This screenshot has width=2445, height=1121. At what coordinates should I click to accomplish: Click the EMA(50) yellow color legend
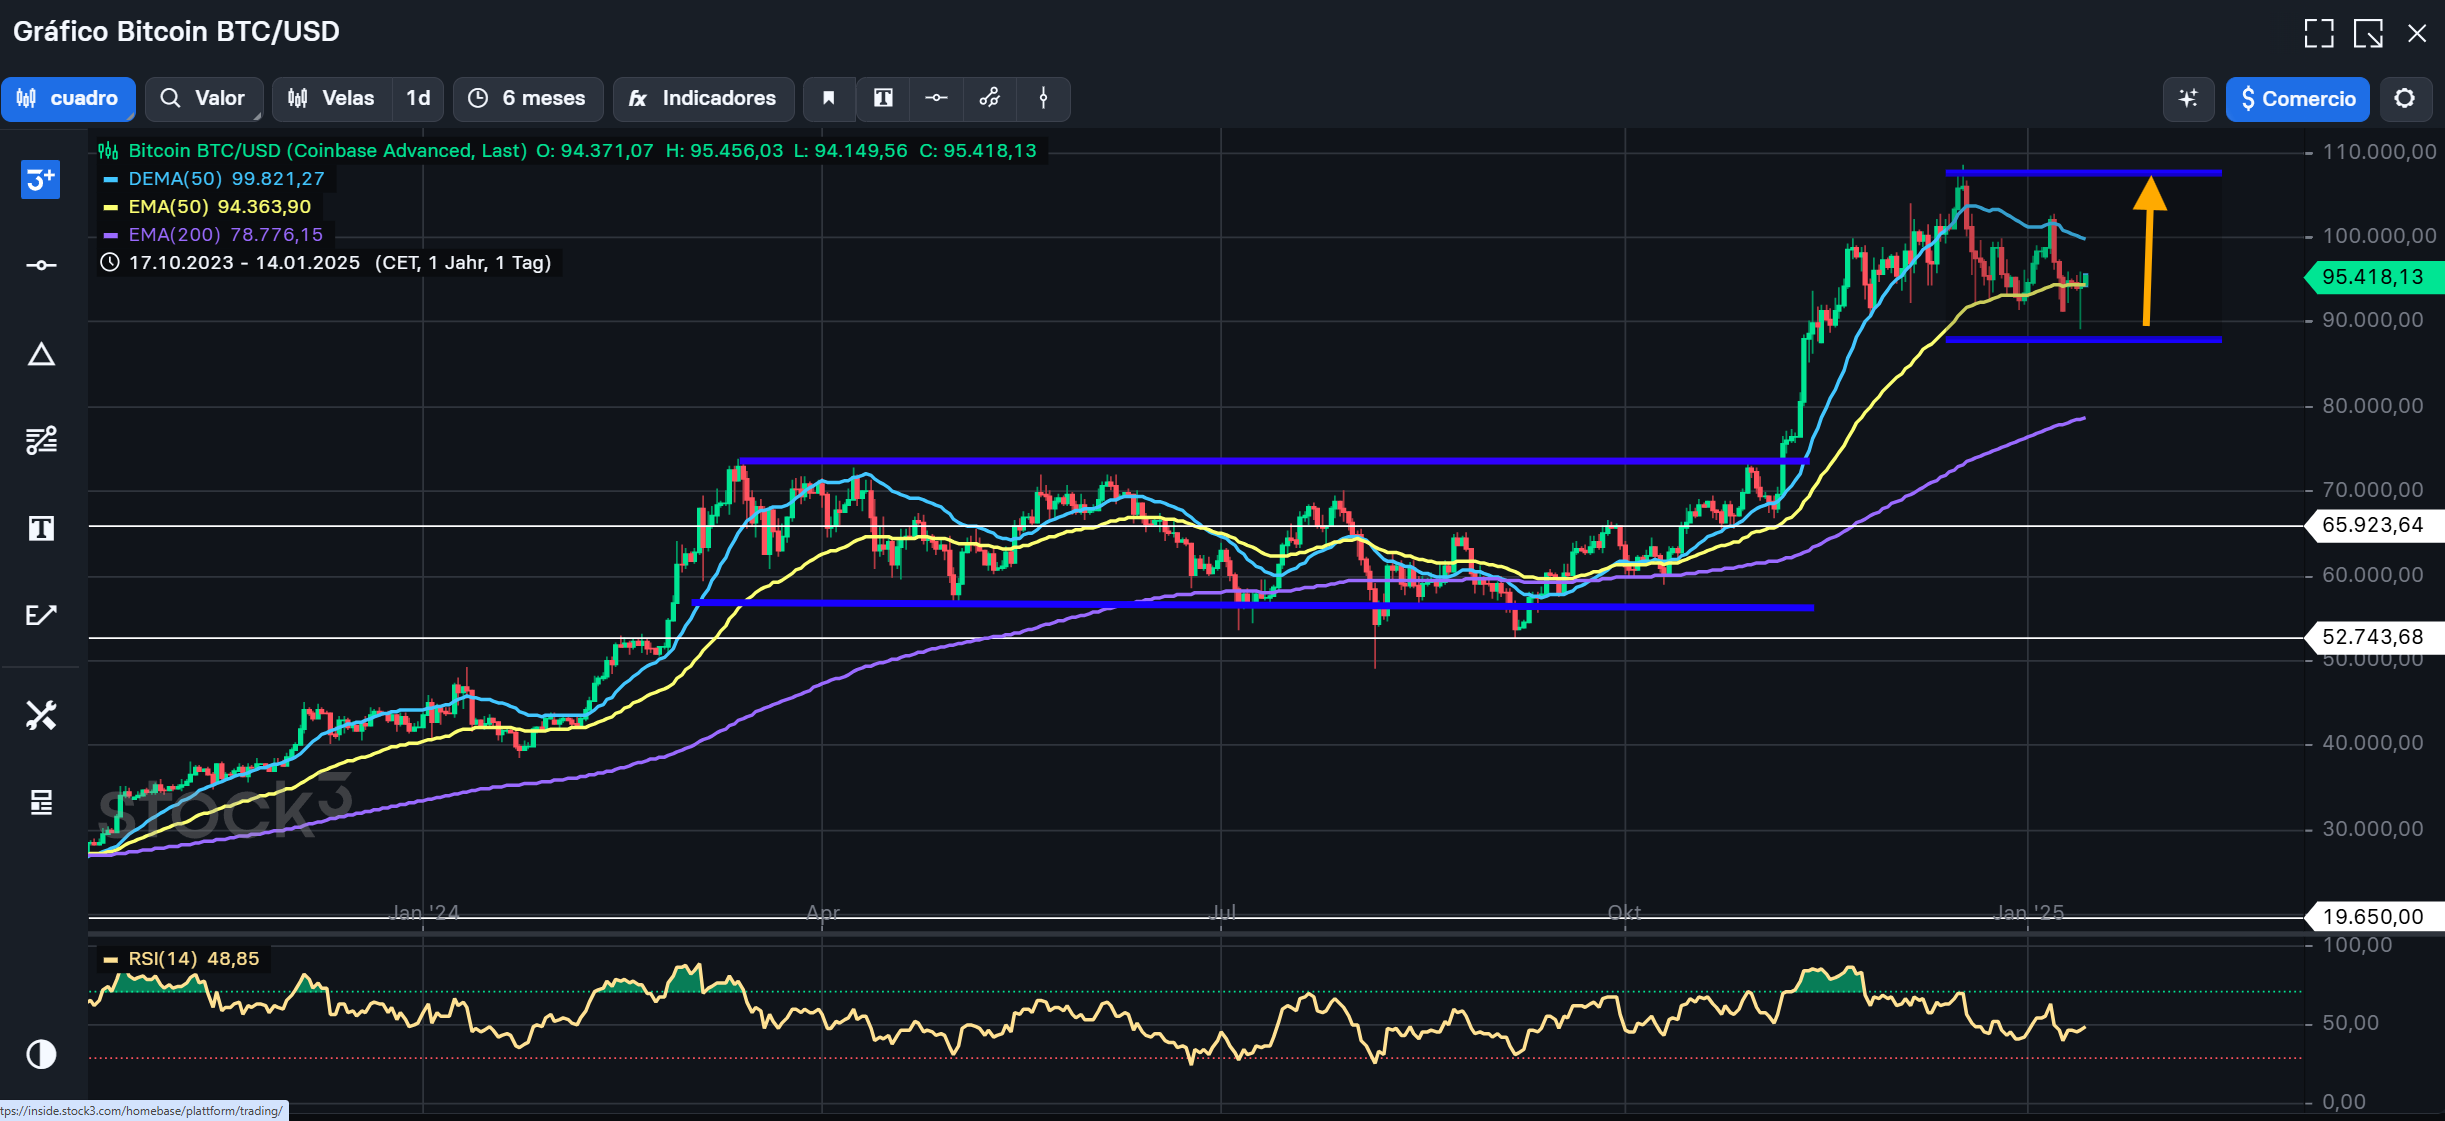(111, 207)
